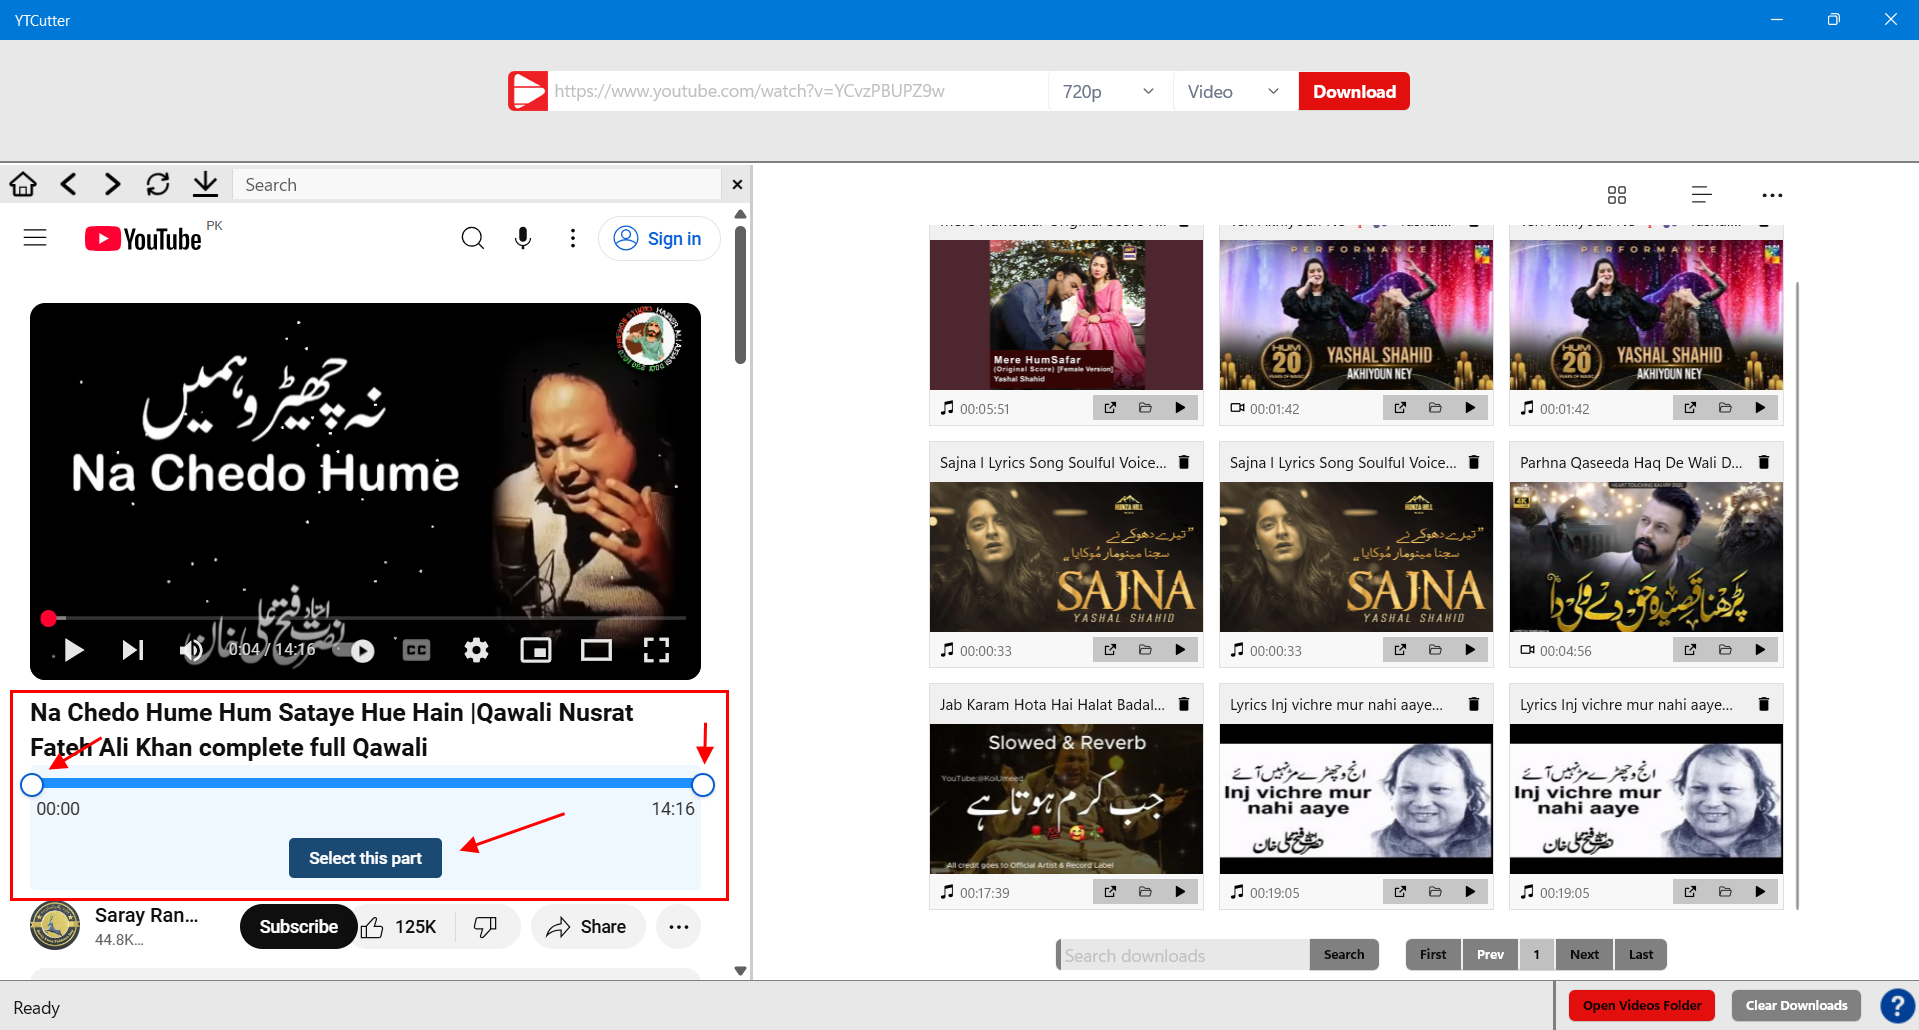Click page number 1 button
The height and width of the screenshot is (1030, 1919).
[1537, 955]
